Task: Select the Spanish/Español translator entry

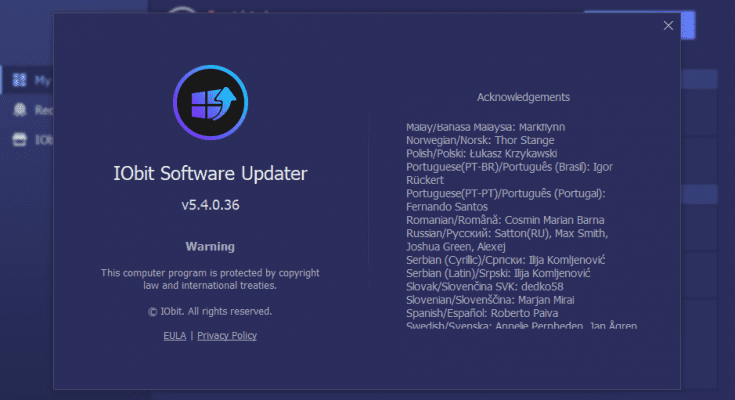Action: click(x=480, y=311)
